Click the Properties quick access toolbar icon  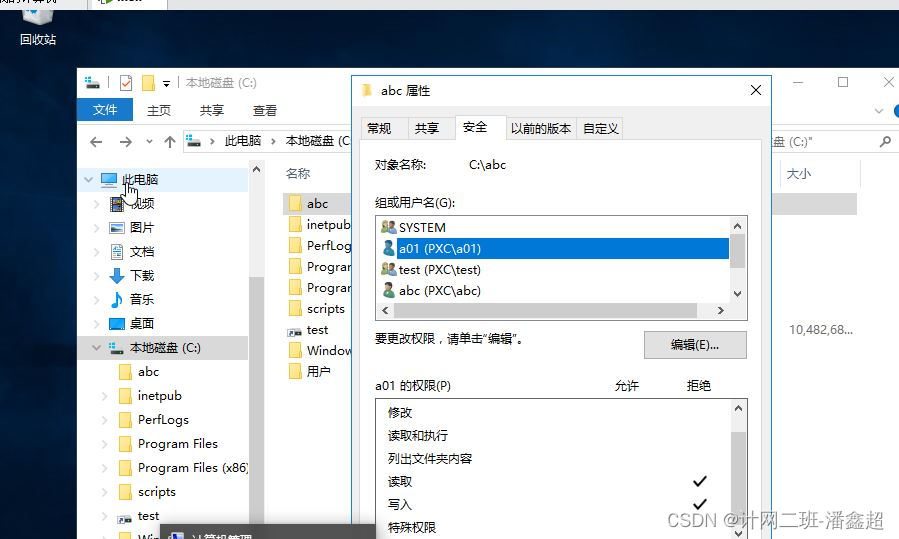(x=126, y=83)
